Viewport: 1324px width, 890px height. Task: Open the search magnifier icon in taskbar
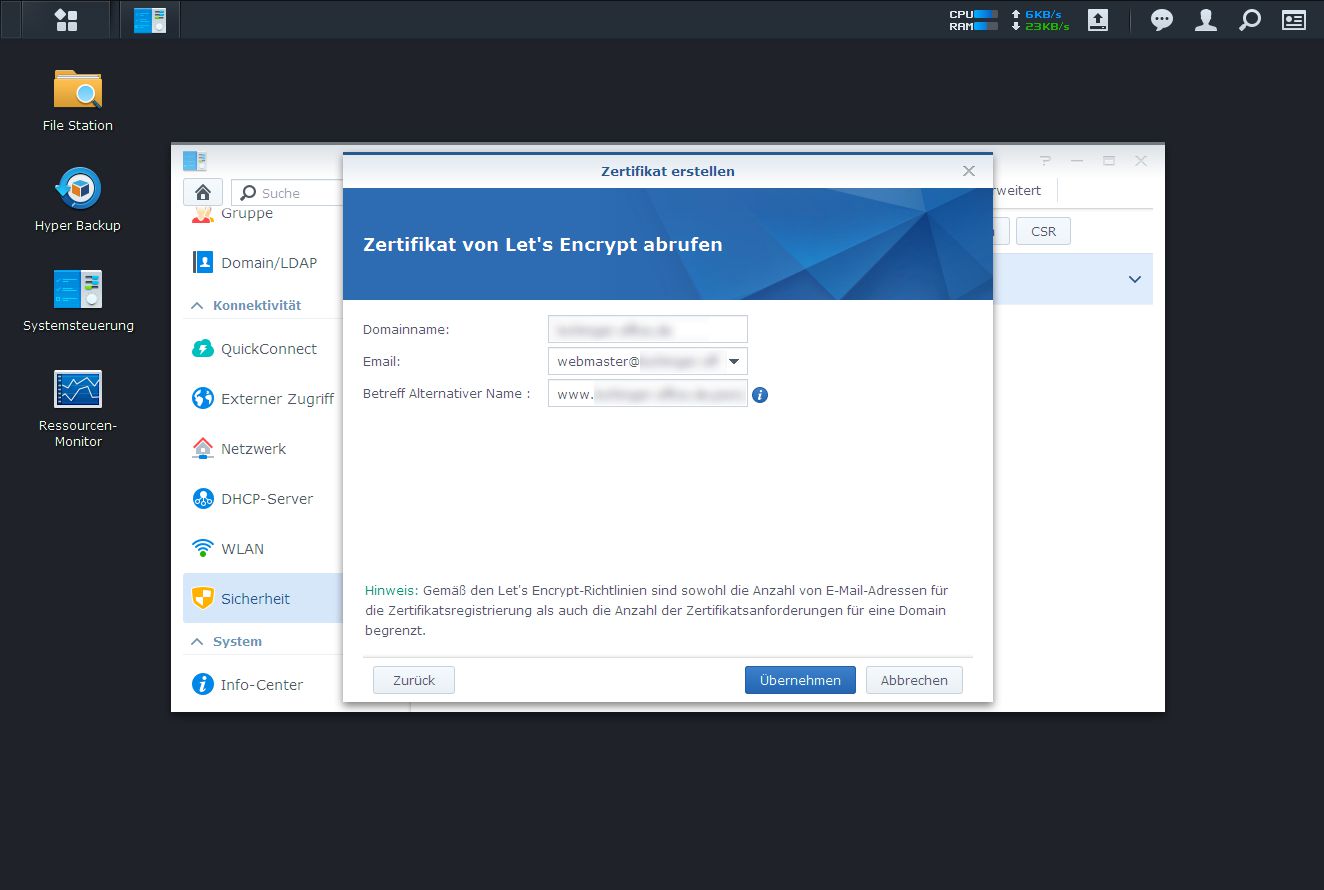[x=1250, y=20]
